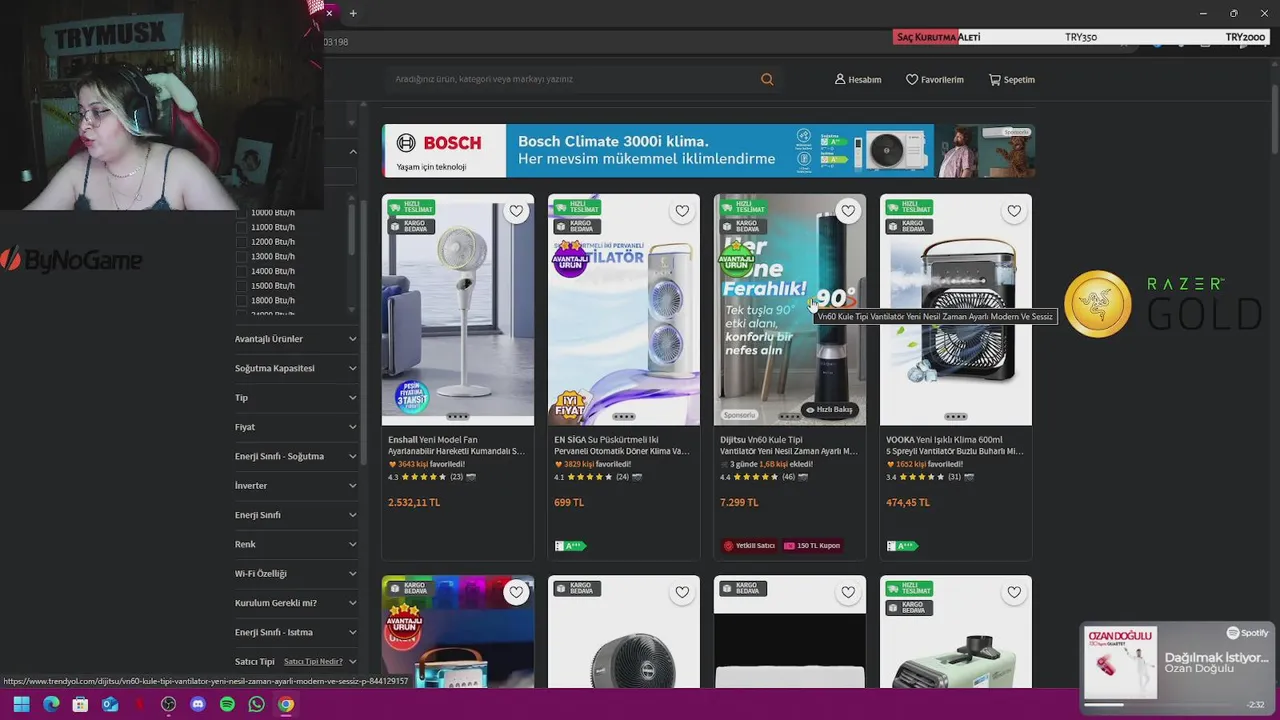Expand Soğutma Kapasitesi filter

click(296, 368)
